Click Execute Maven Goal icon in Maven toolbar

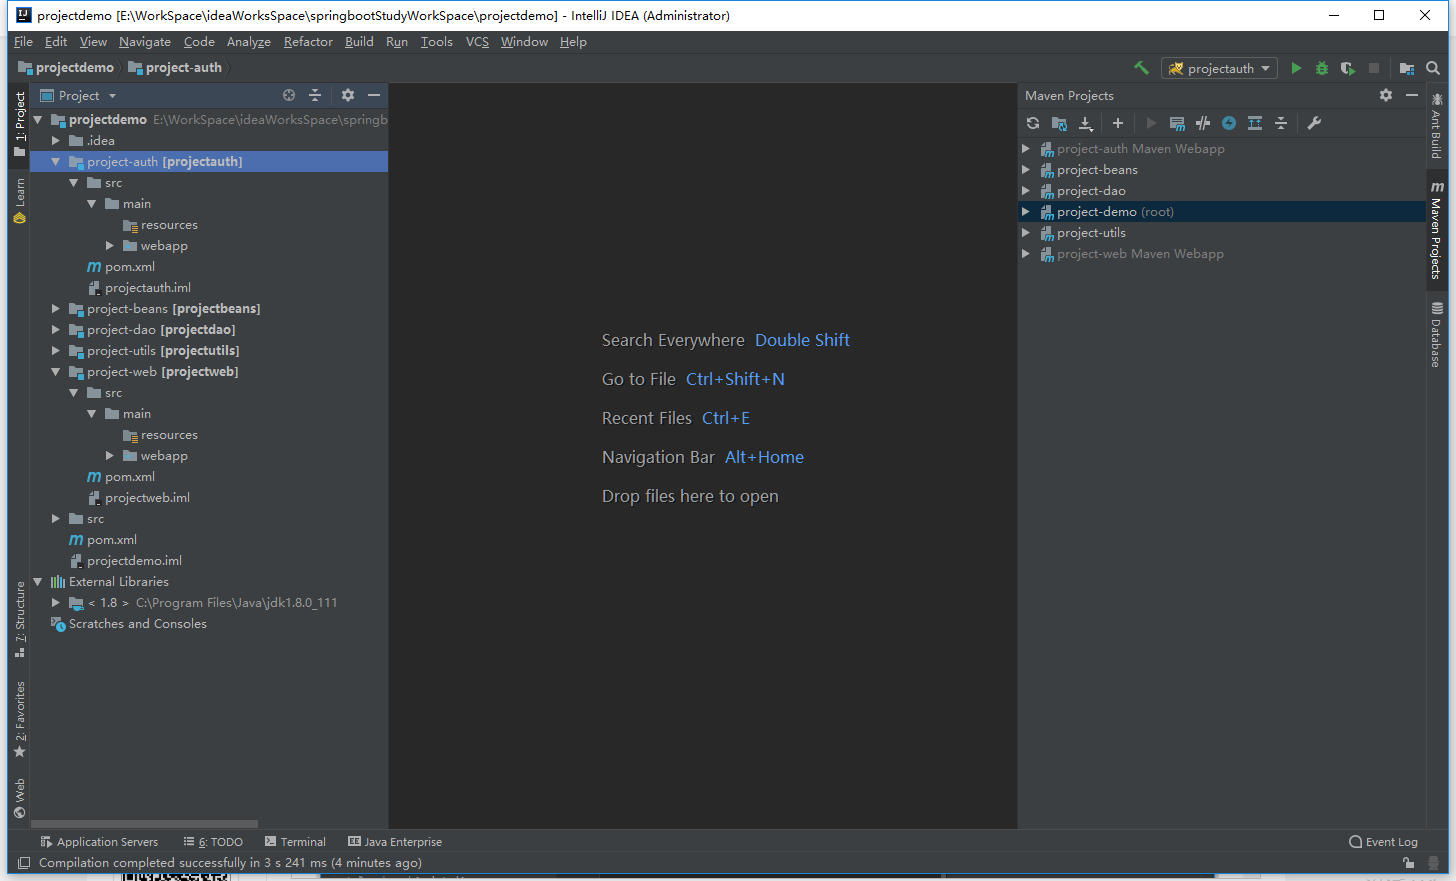click(x=1177, y=123)
